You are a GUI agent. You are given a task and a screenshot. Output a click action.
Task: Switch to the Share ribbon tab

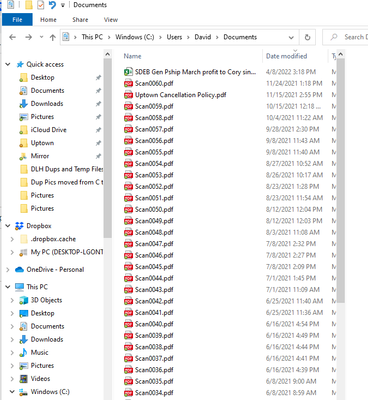click(80, 20)
